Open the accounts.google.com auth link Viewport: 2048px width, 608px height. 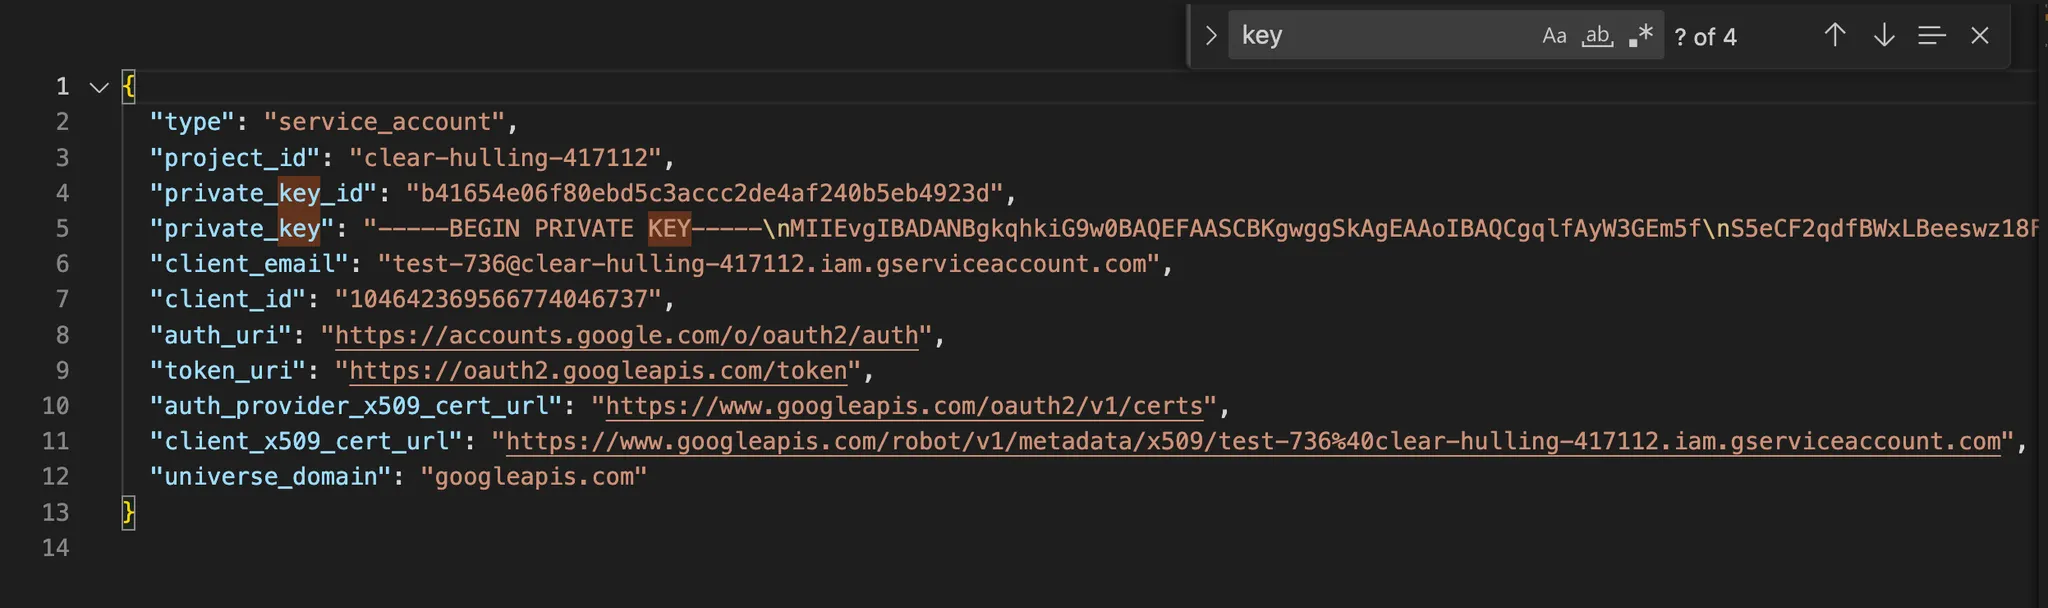626,335
